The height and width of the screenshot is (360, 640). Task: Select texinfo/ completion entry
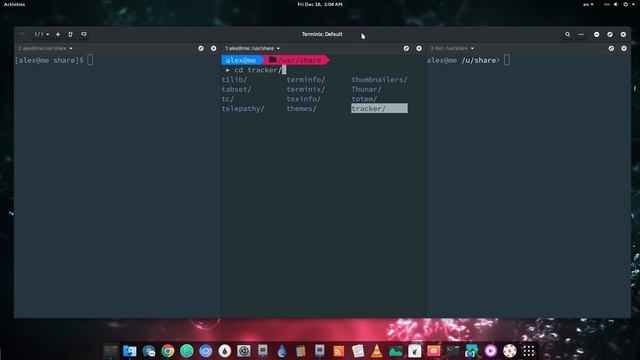coord(304,99)
